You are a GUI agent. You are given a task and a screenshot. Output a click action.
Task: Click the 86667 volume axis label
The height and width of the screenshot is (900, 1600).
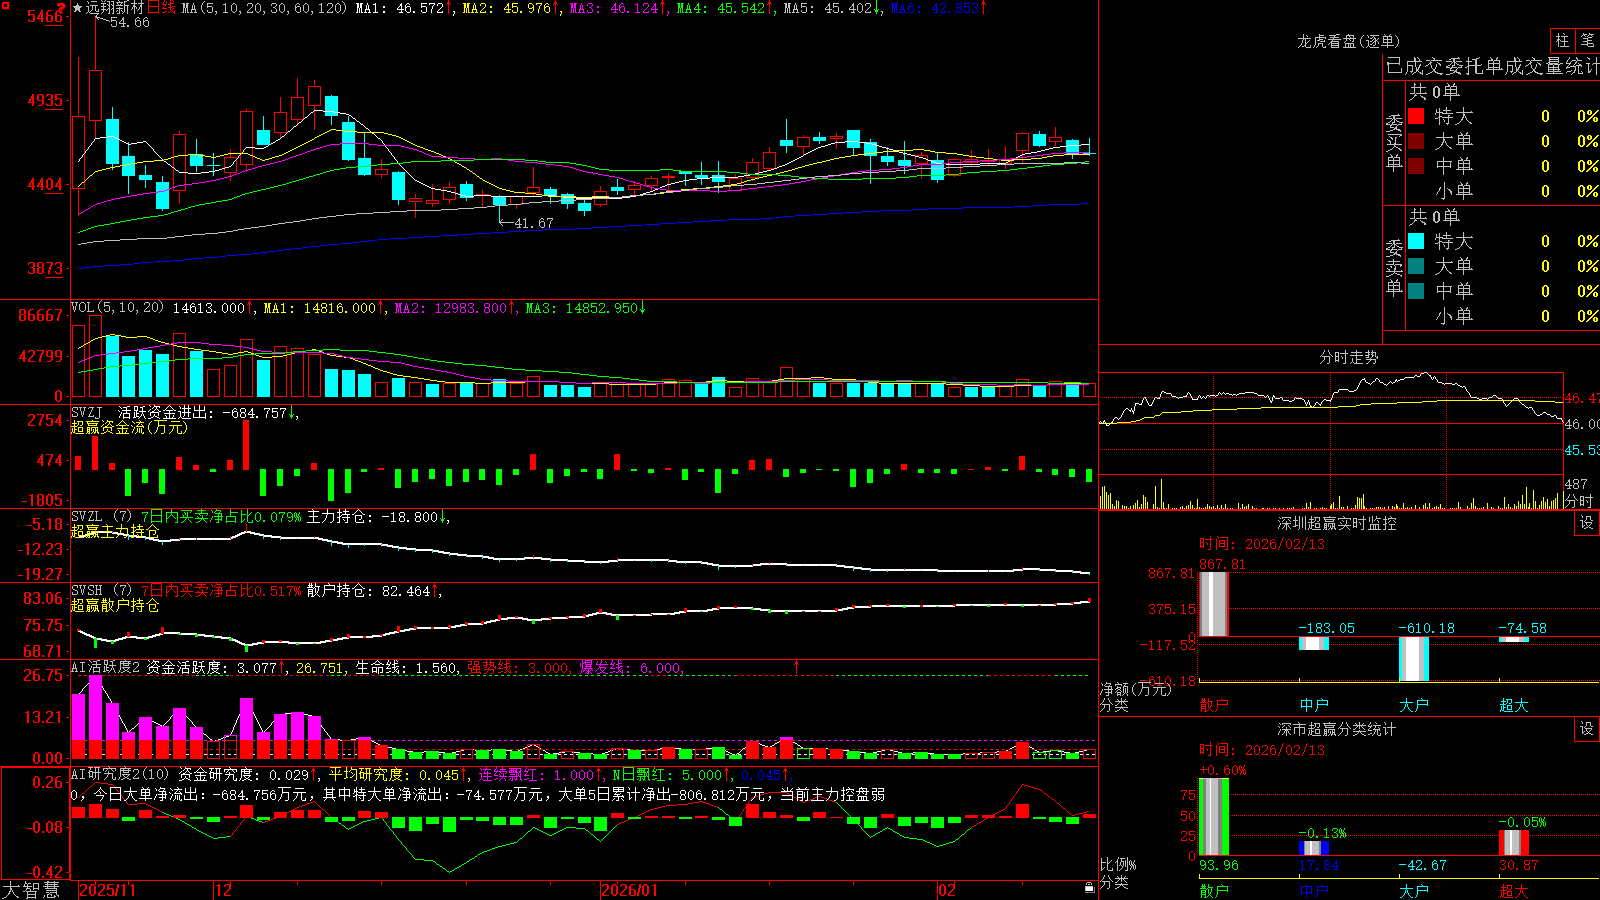pos(41,315)
